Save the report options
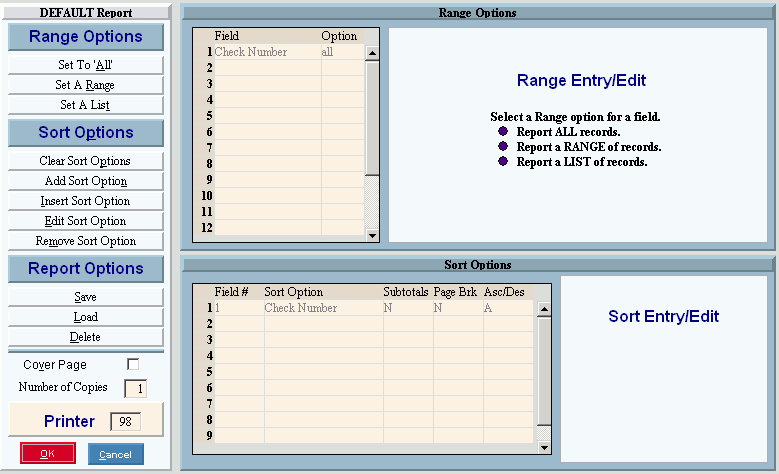The height and width of the screenshot is (474, 779). tap(85, 297)
